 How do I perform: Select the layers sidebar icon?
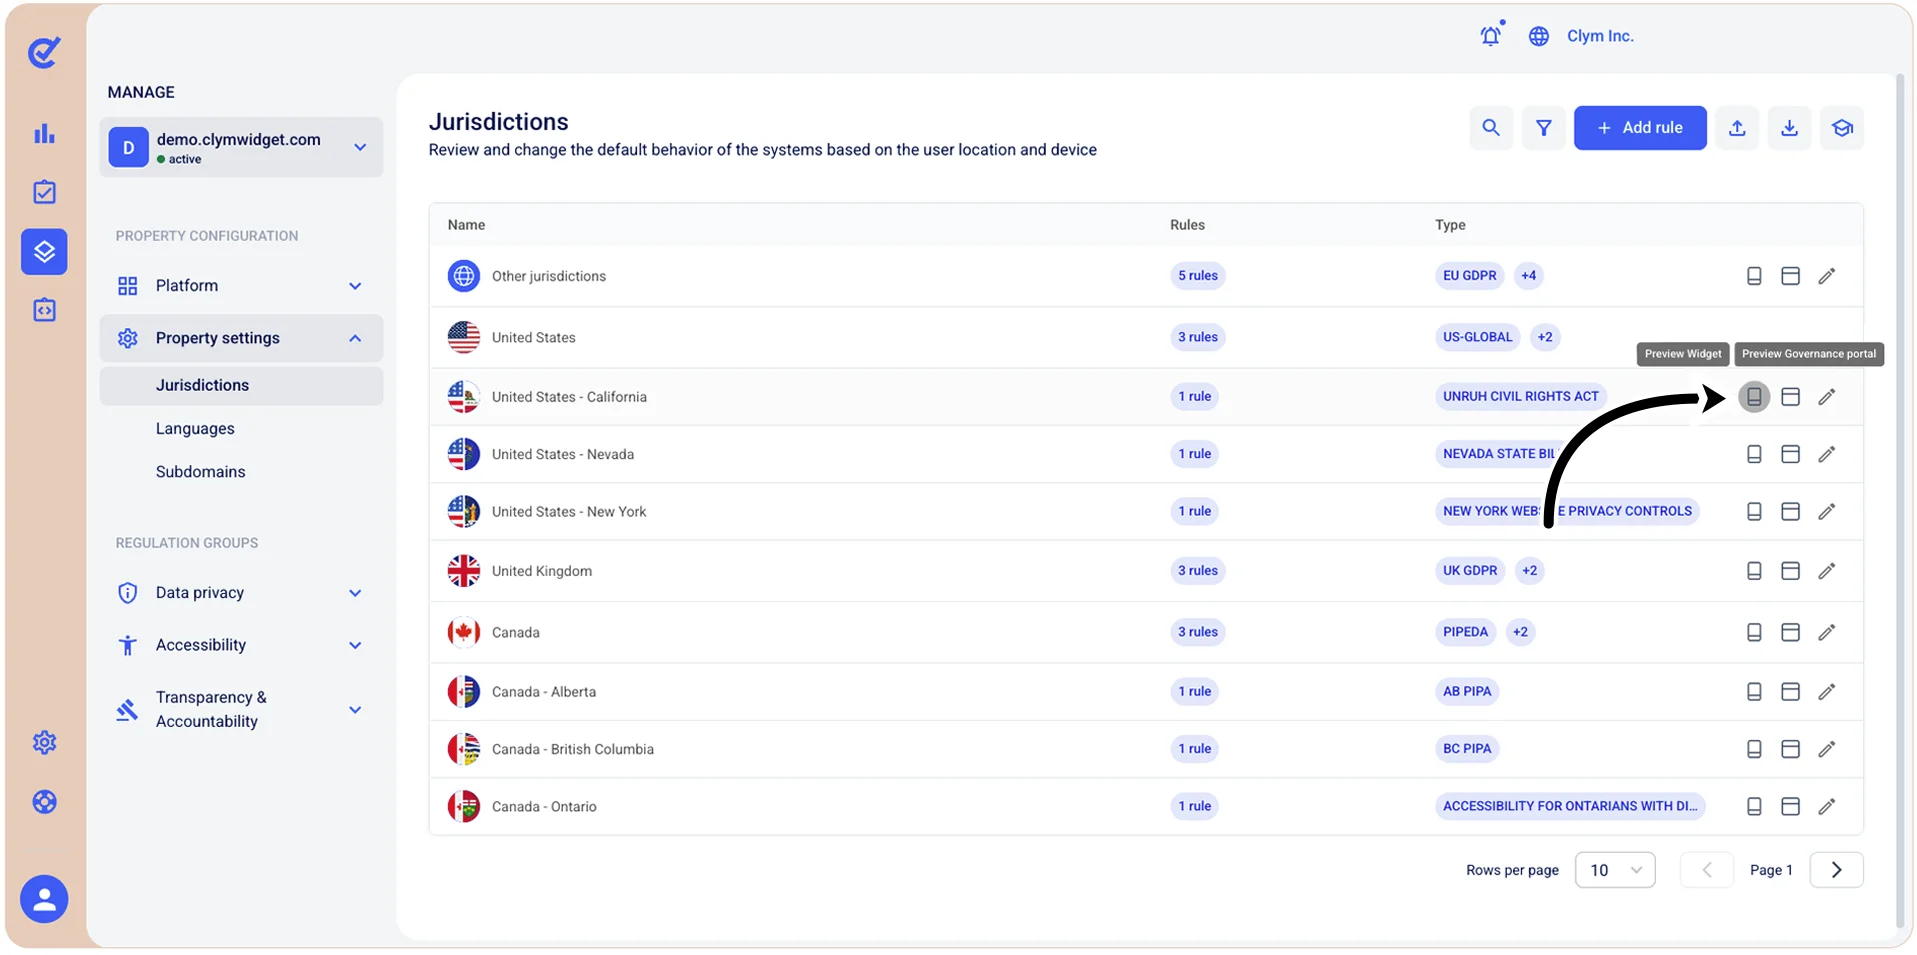[x=44, y=251]
